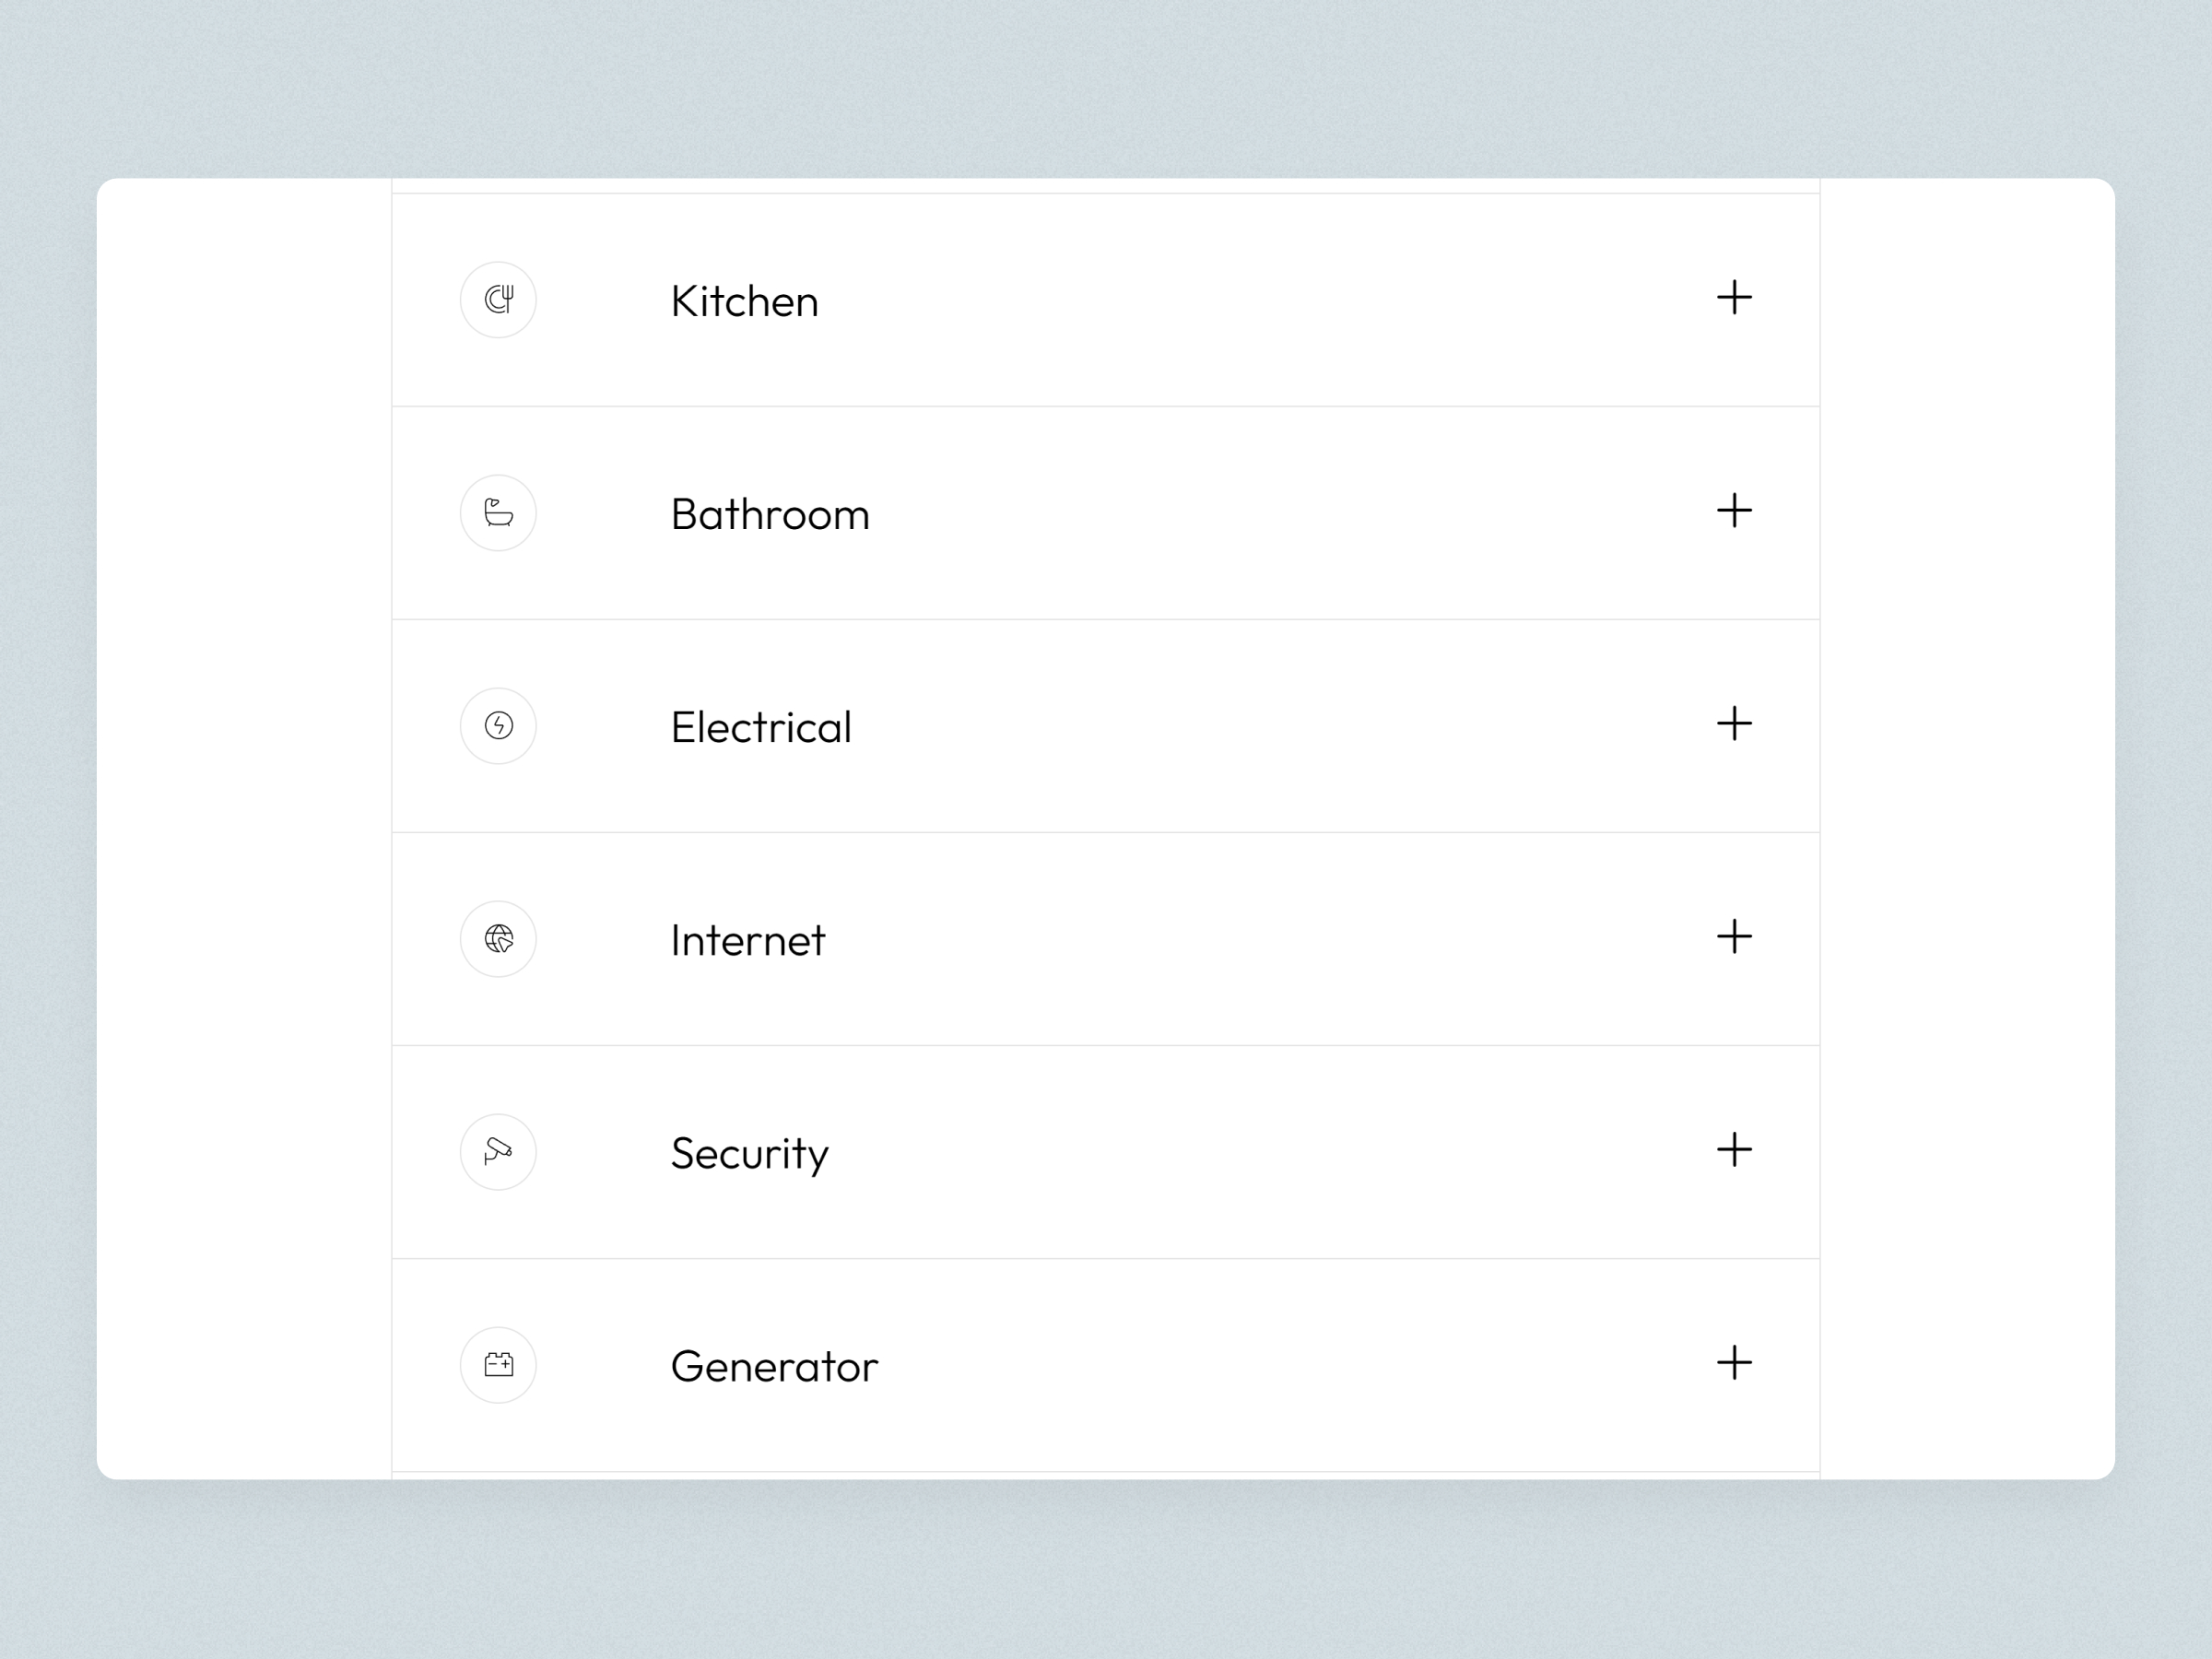Click the Internet heading text
2212x1659 pixels.
click(x=748, y=941)
